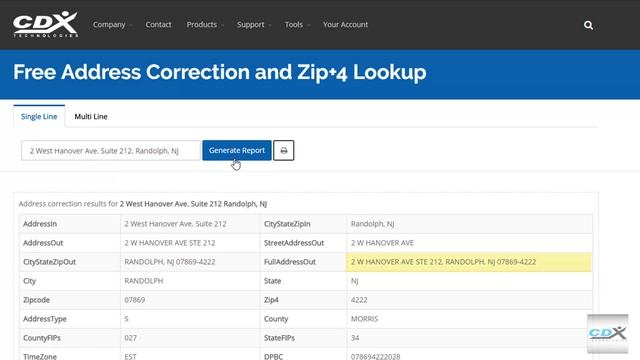This screenshot has height=360, width=640.
Task: Click the Free Address Correction page title
Action: [x=220, y=72]
